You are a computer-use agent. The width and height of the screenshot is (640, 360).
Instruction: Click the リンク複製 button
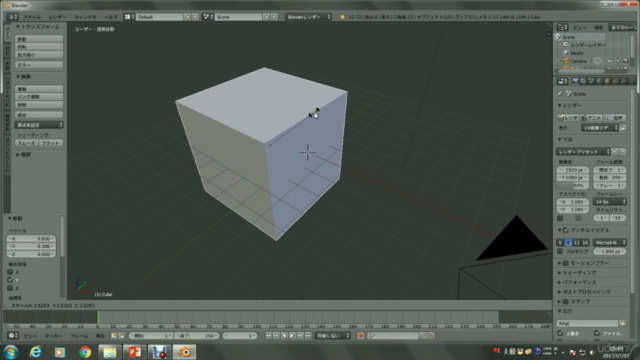[39, 97]
